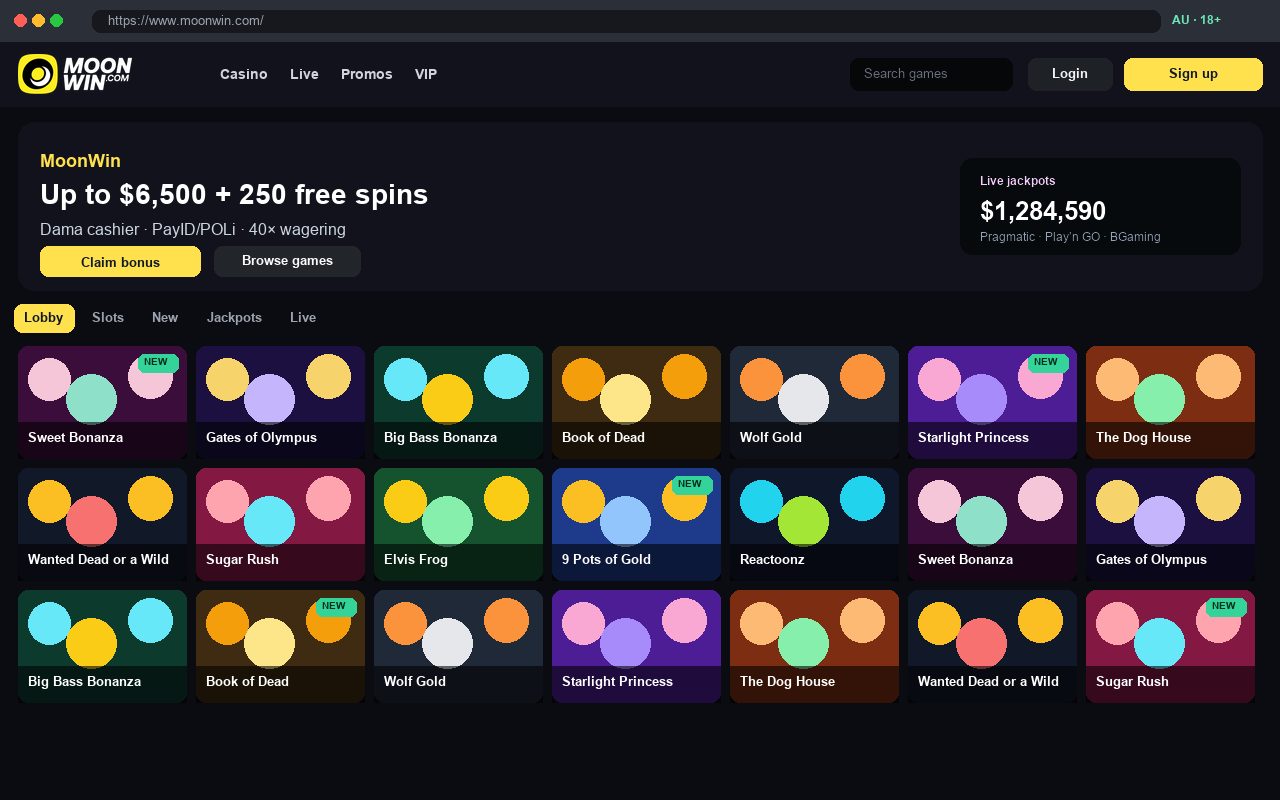Launch the Sugar Rush card marked NEW
This screenshot has height=800, width=1280.
pyautogui.click(x=1170, y=647)
